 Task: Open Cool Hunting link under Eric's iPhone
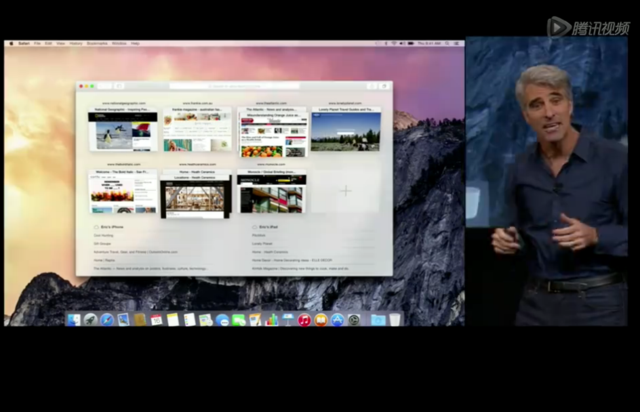coord(103,236)
